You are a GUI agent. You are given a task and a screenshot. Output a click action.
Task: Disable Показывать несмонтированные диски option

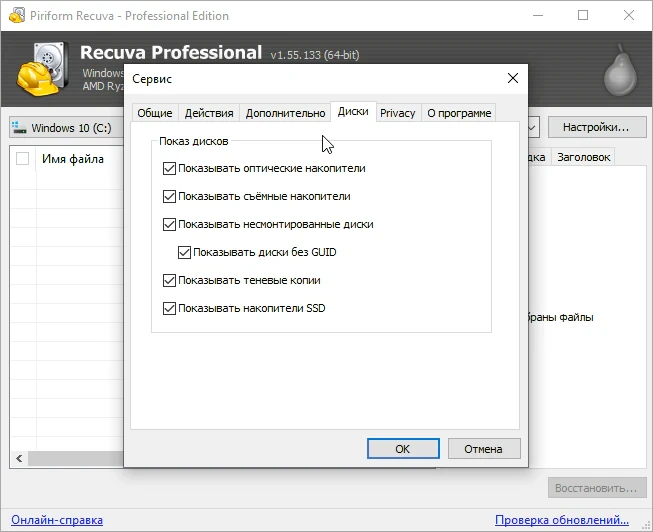(169, 224)
